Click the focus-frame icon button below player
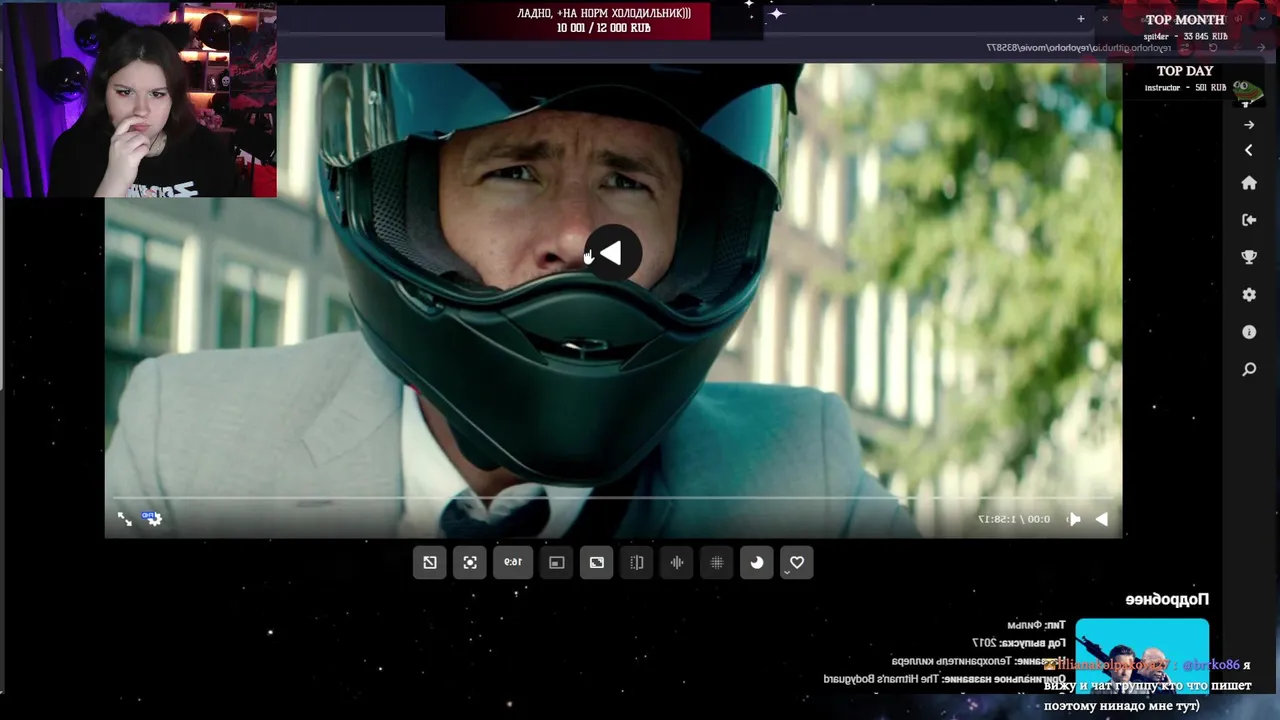 point(470,562)
